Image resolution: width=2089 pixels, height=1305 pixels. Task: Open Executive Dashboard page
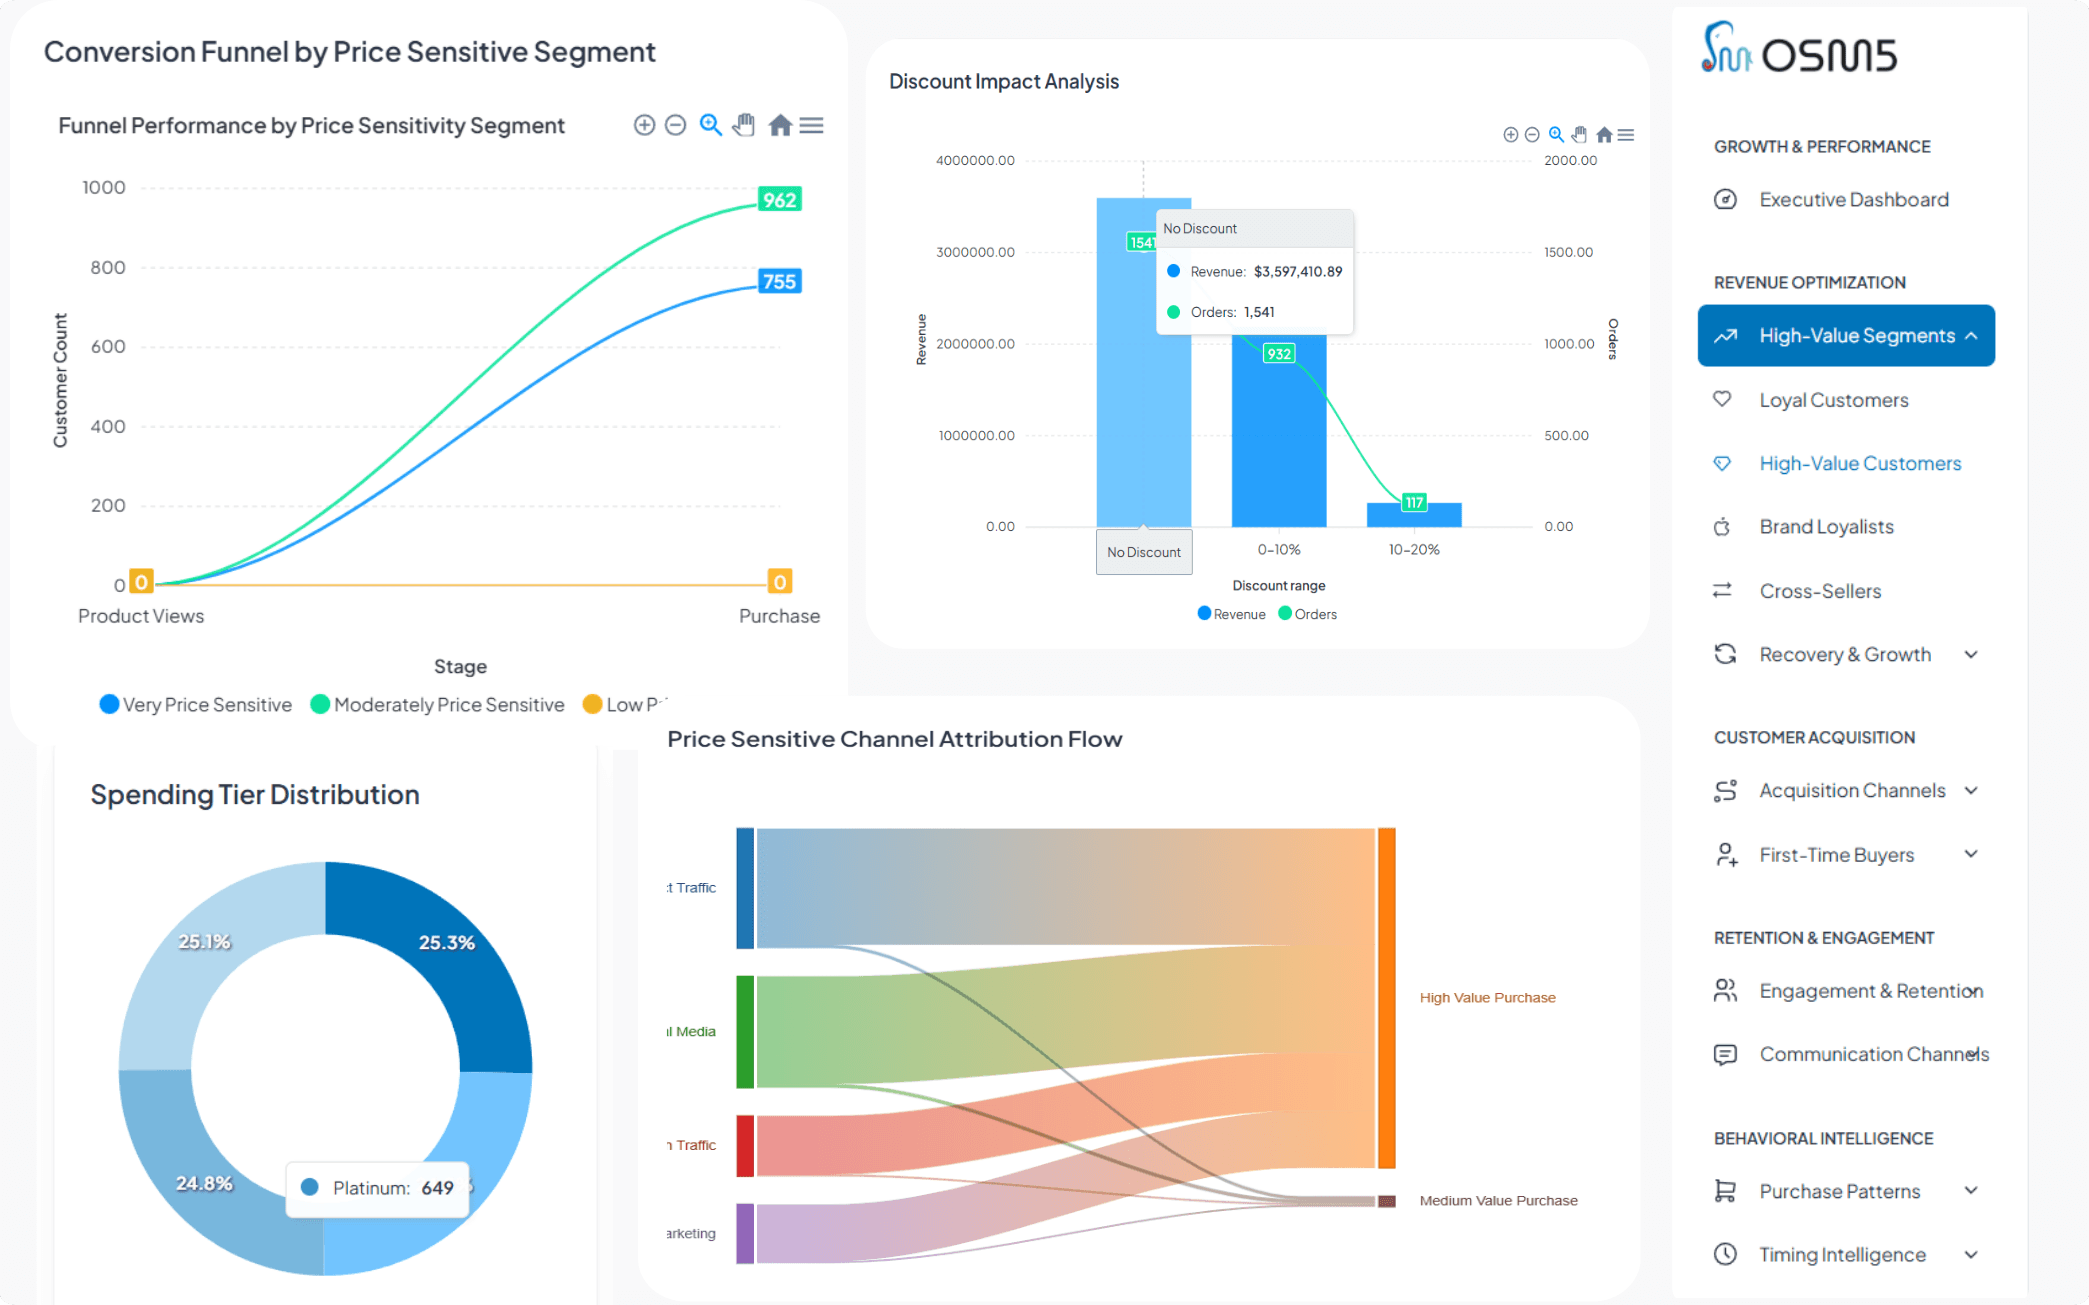point(1853,200)
